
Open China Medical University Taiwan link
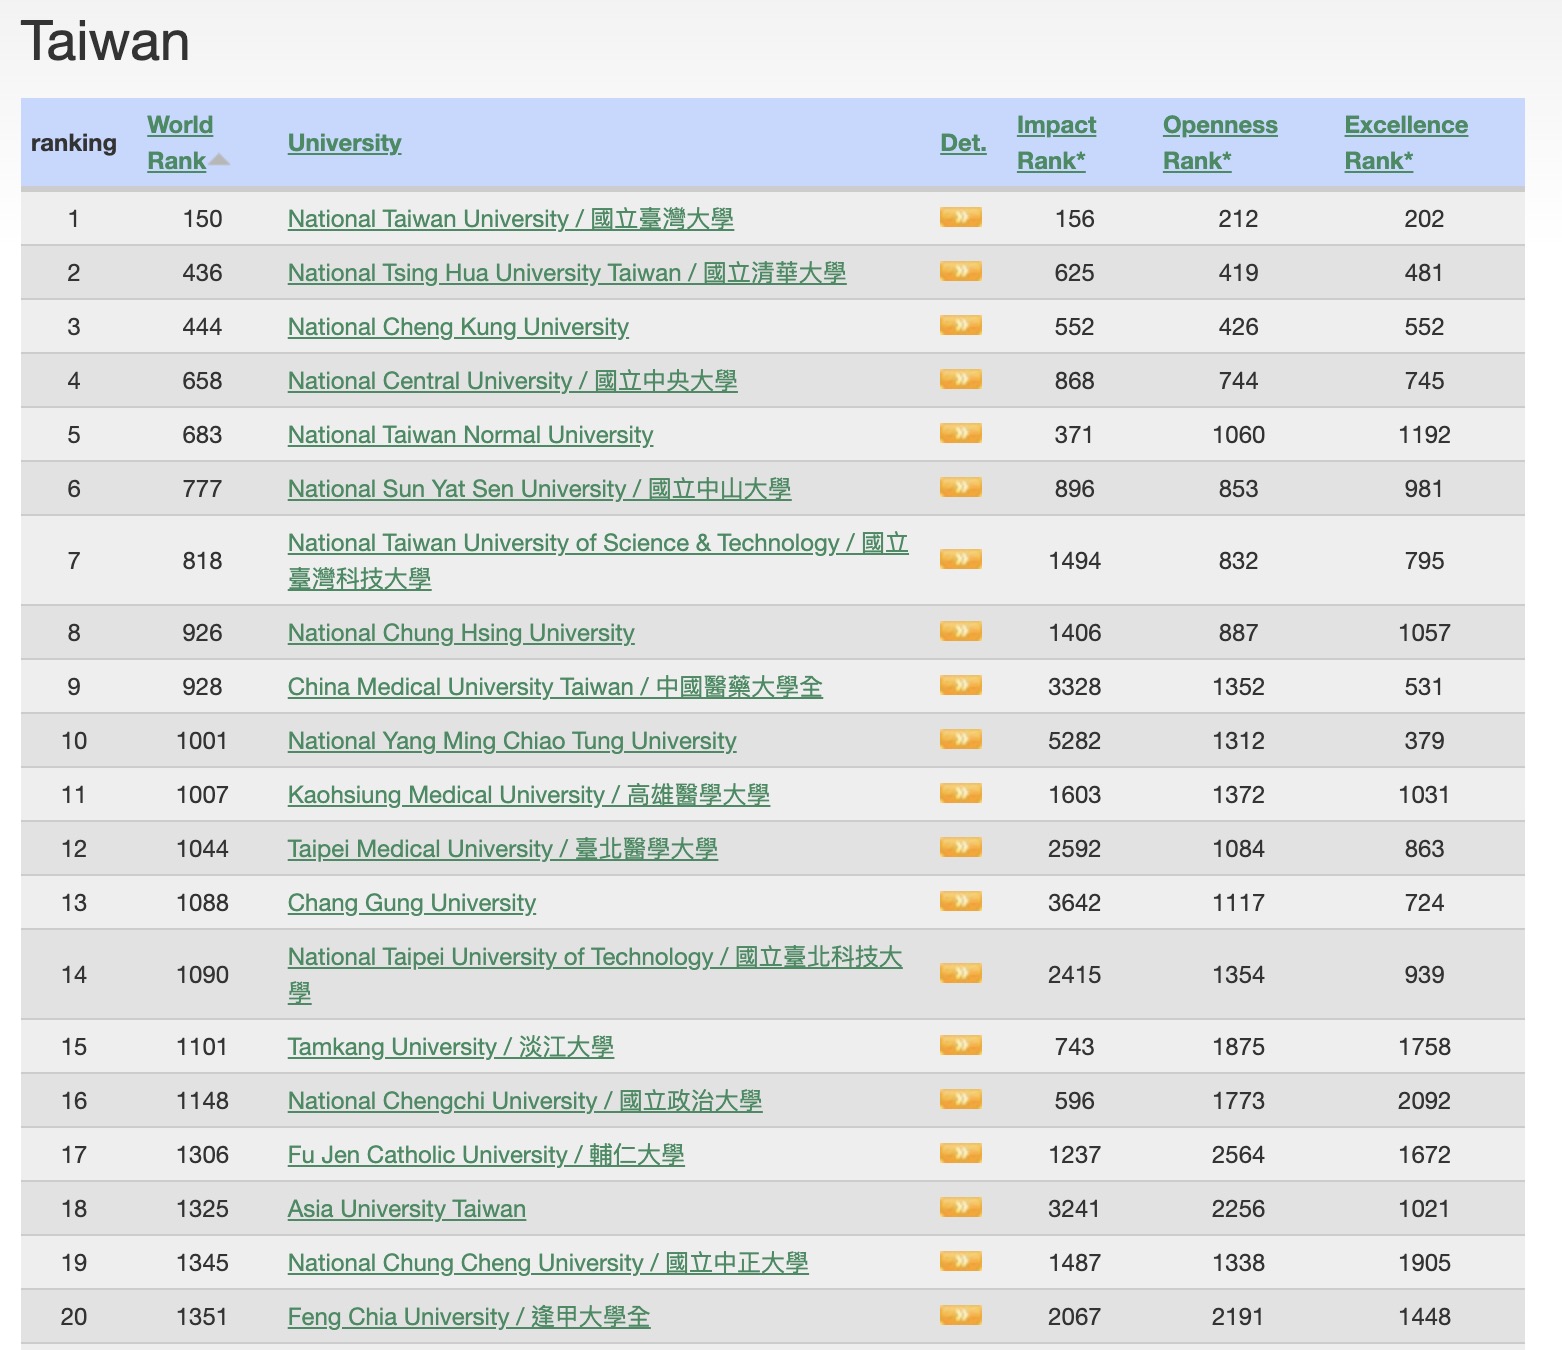[555, 687]
